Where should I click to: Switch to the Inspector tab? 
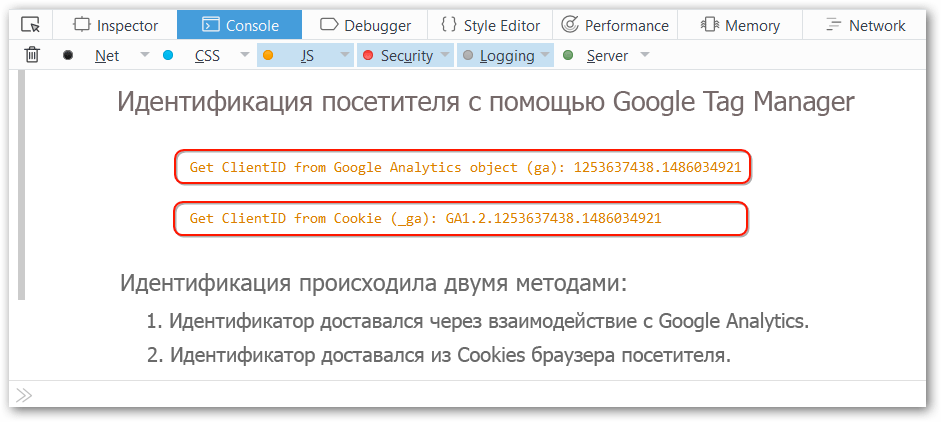(x=115, y=25)
